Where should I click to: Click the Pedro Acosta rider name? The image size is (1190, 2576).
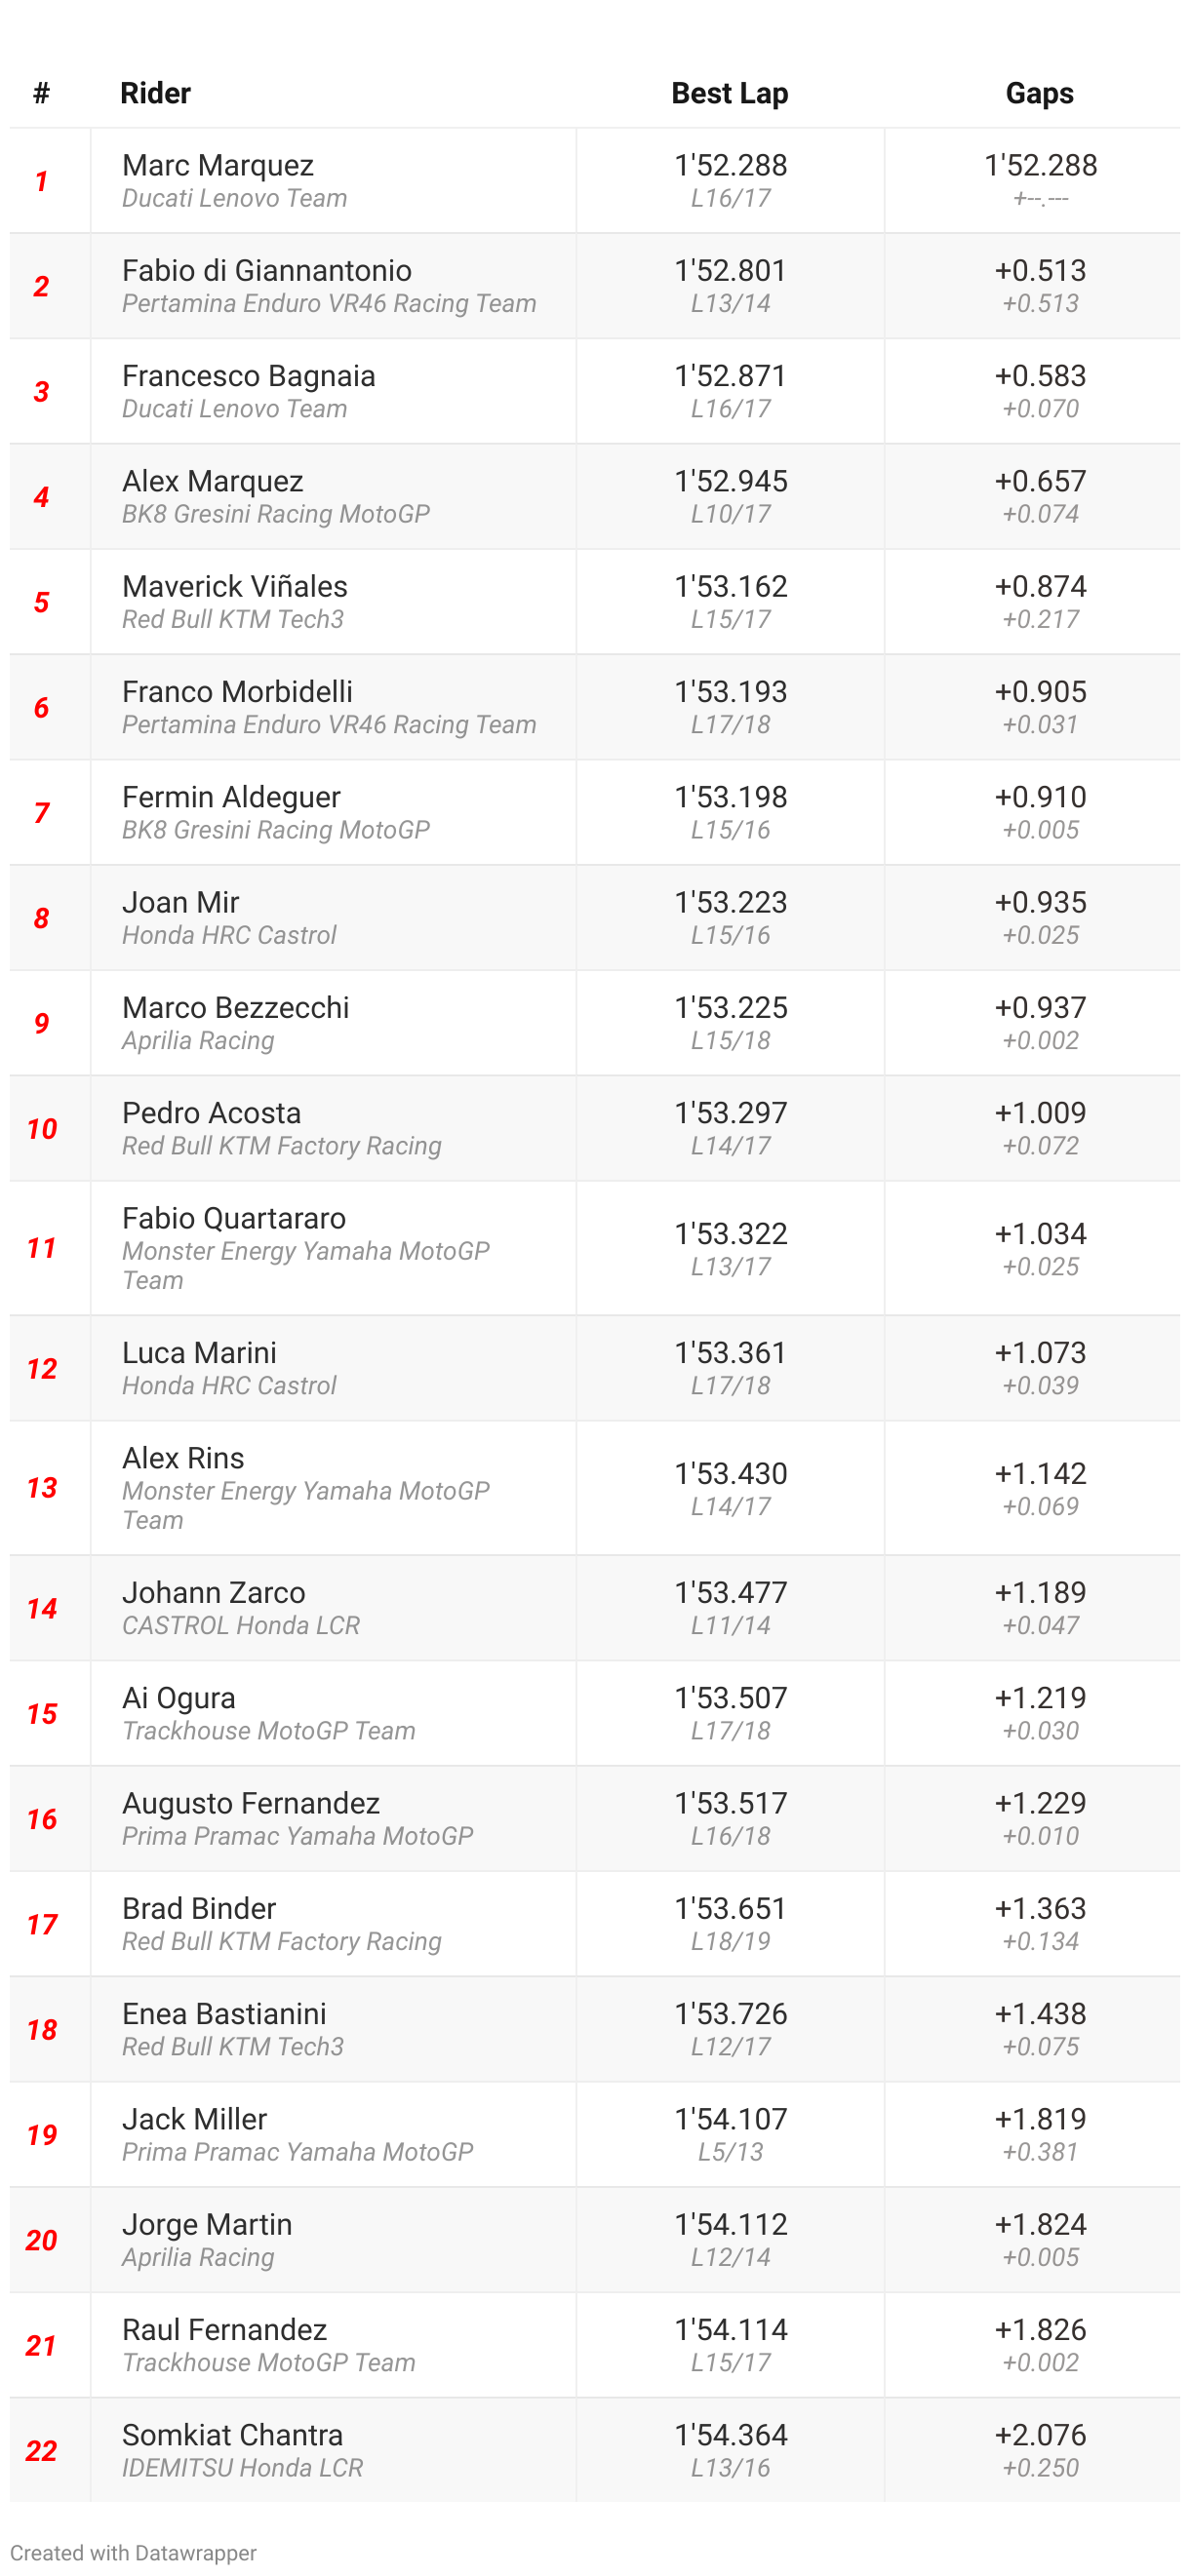(211, 1112)
